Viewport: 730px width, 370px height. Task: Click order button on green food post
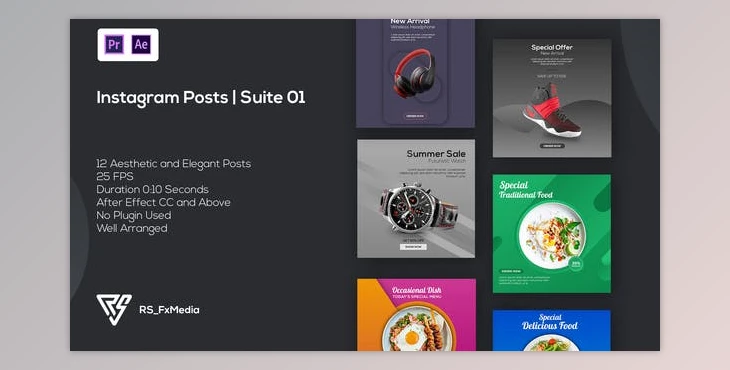(511, 271)
